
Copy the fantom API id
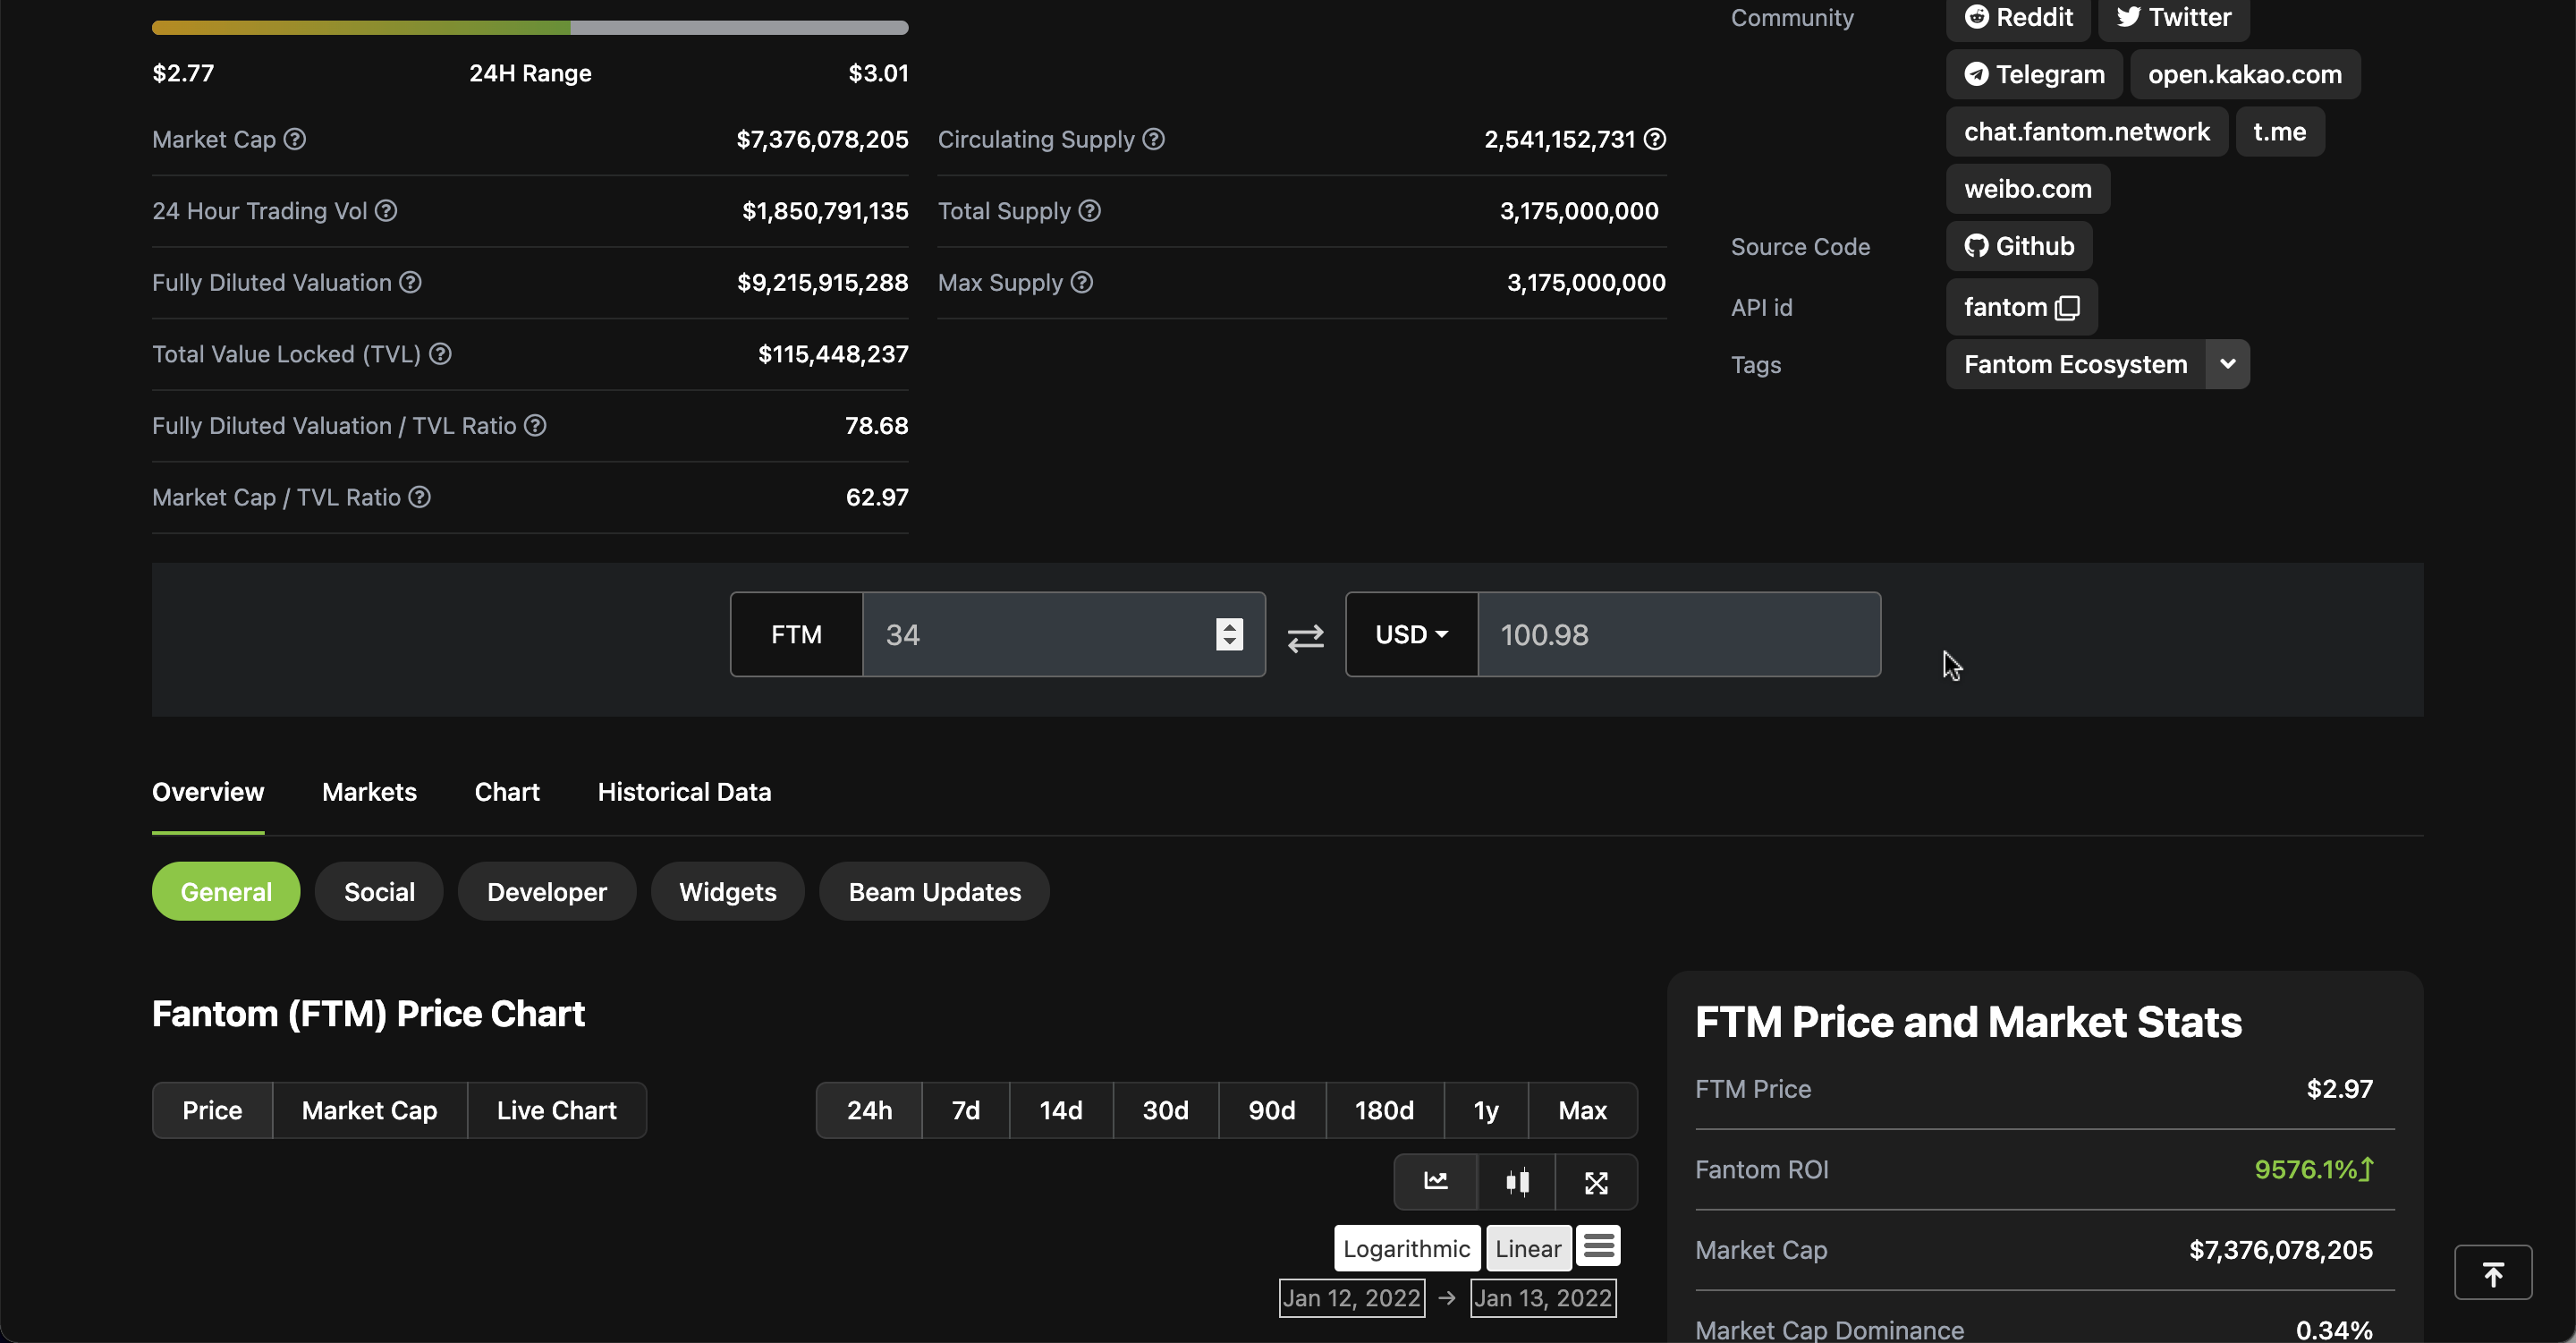tap(2067, 307)
